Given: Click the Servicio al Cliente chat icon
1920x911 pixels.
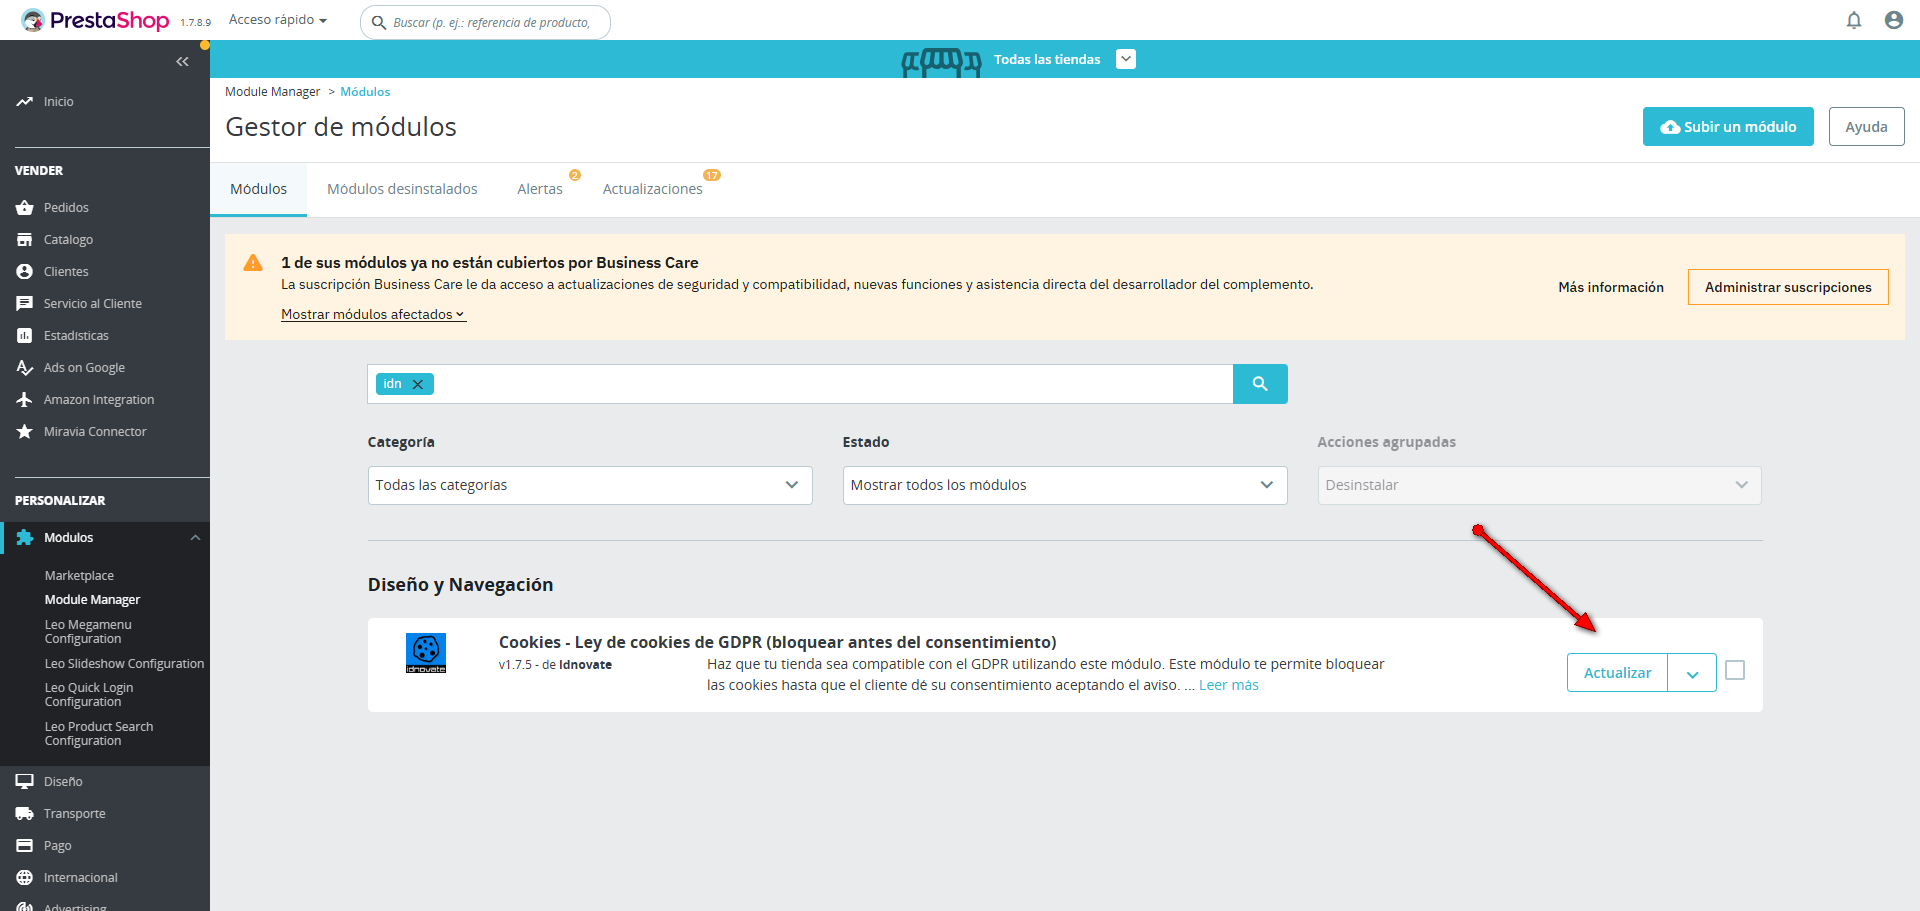Looking at the screenshot, I should tap(25, 304).
